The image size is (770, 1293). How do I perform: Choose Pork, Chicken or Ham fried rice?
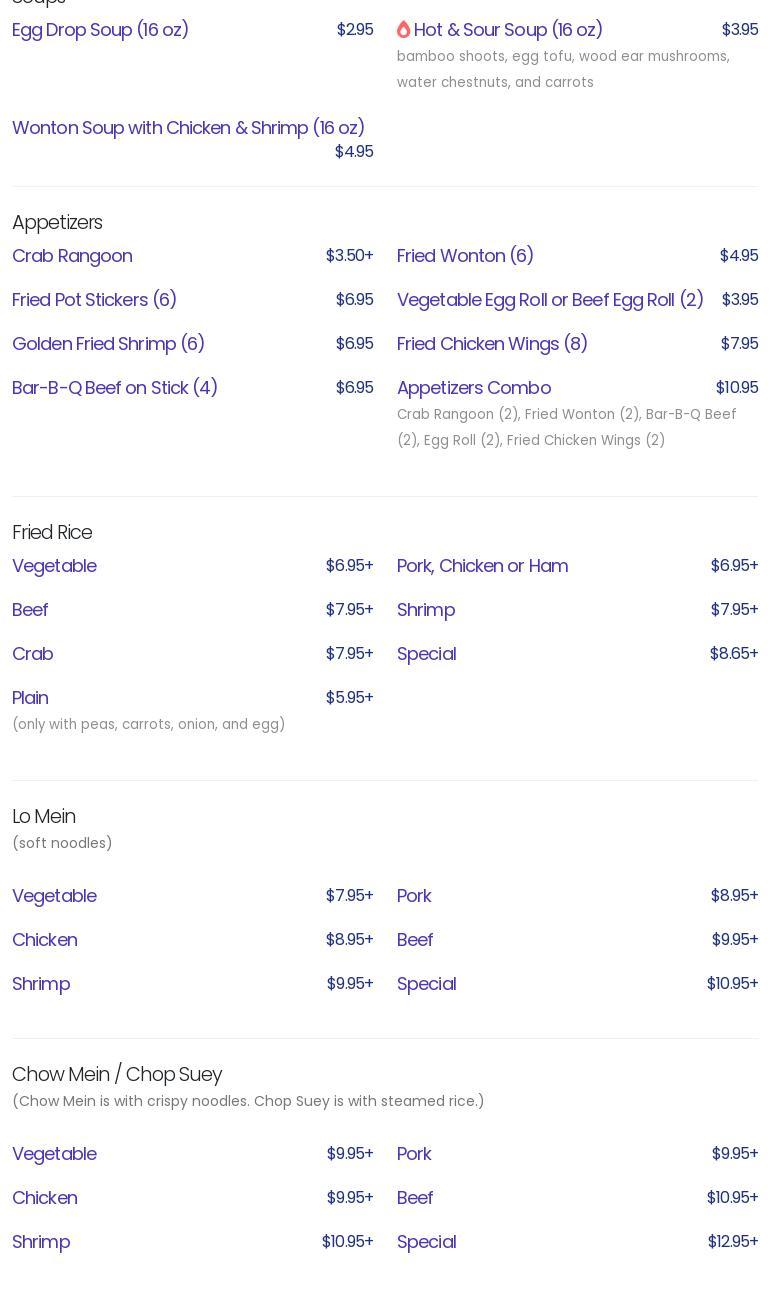482,566
